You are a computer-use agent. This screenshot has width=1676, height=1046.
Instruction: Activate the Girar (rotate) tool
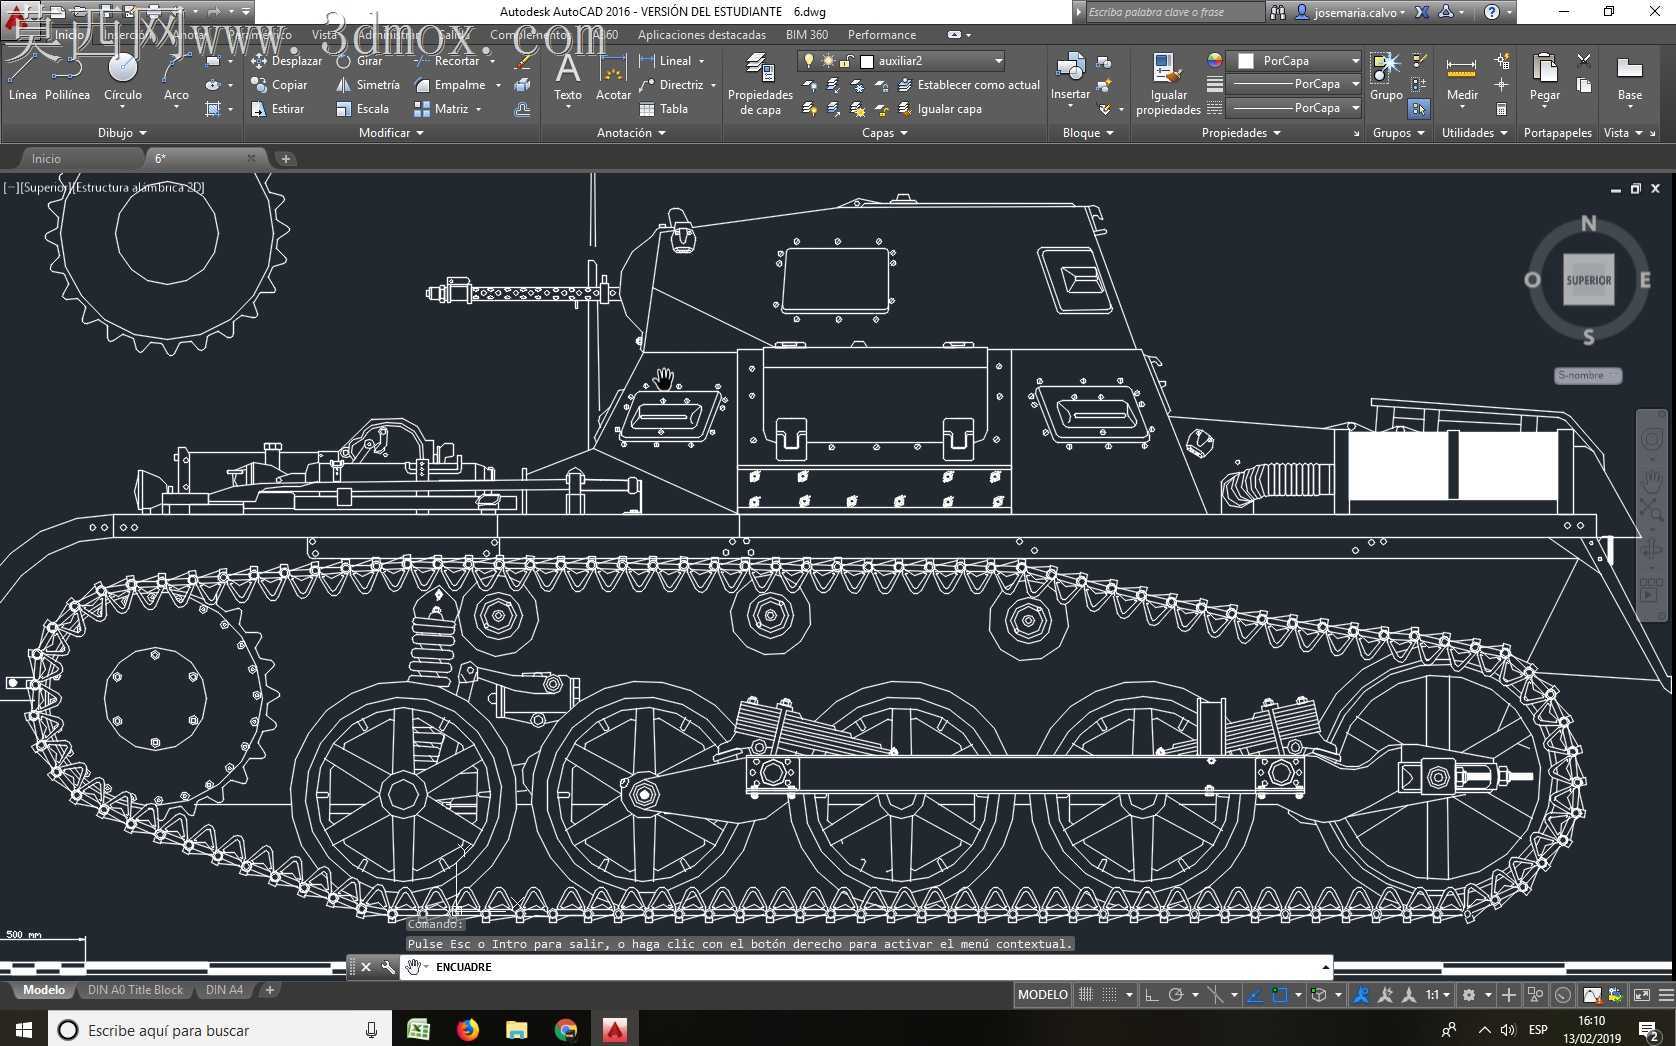point(360,61)
